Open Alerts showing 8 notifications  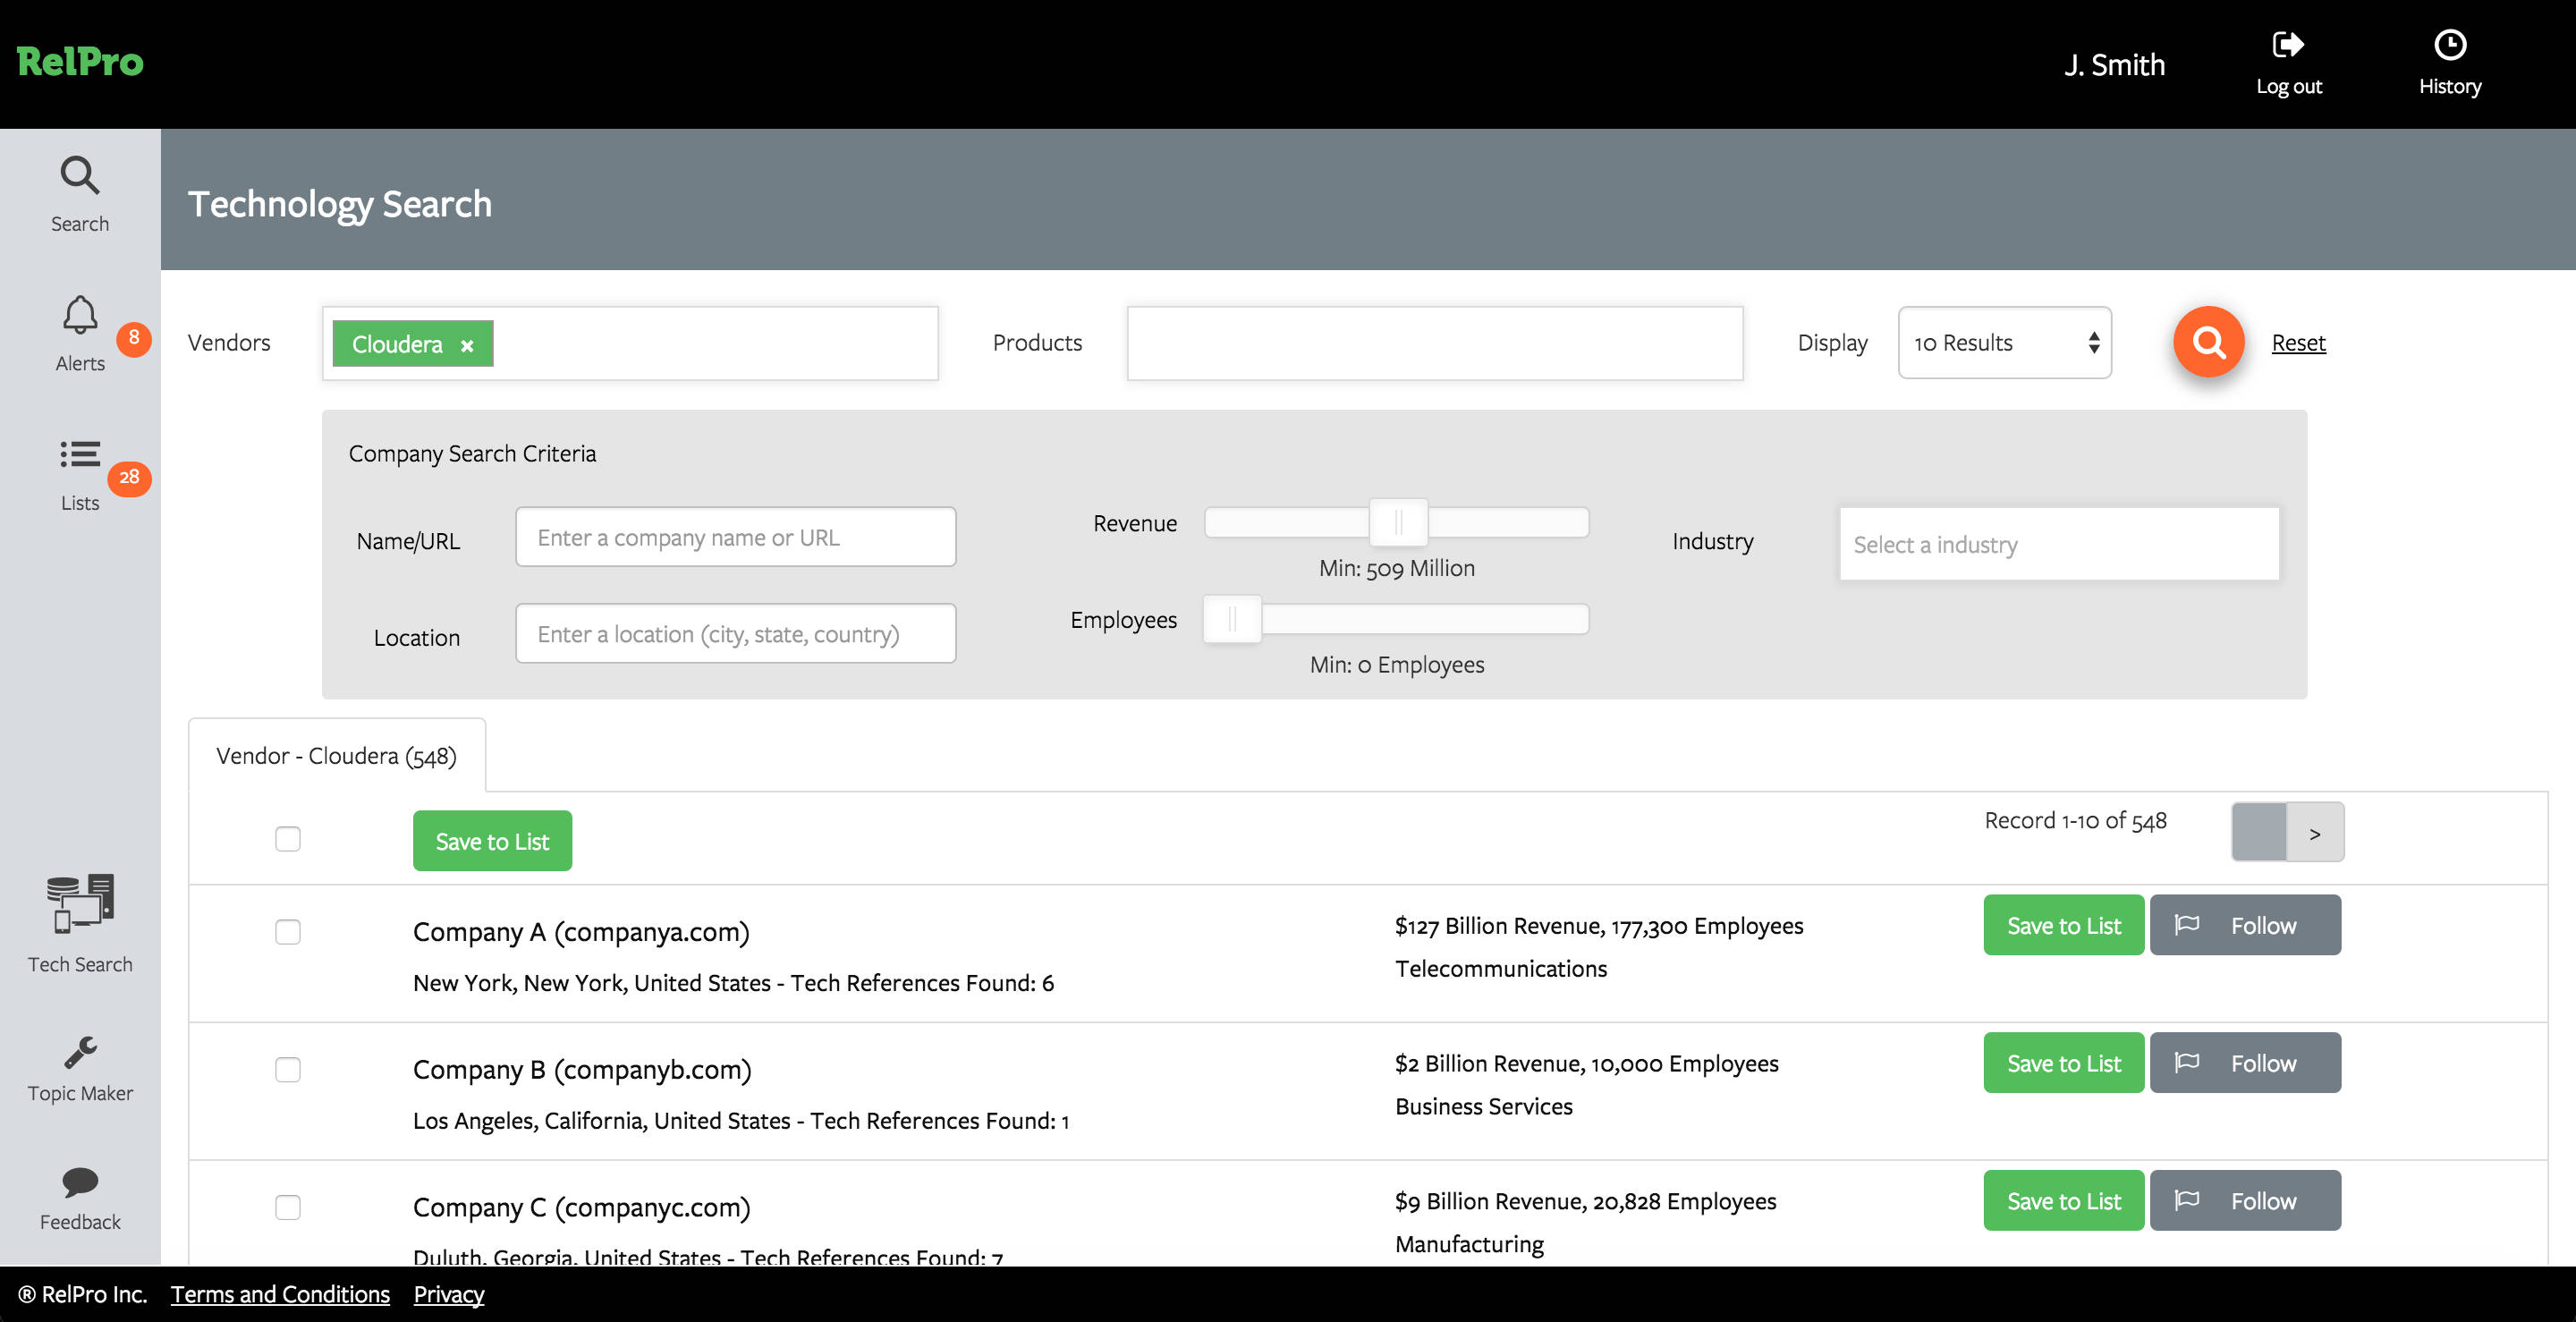80,333
